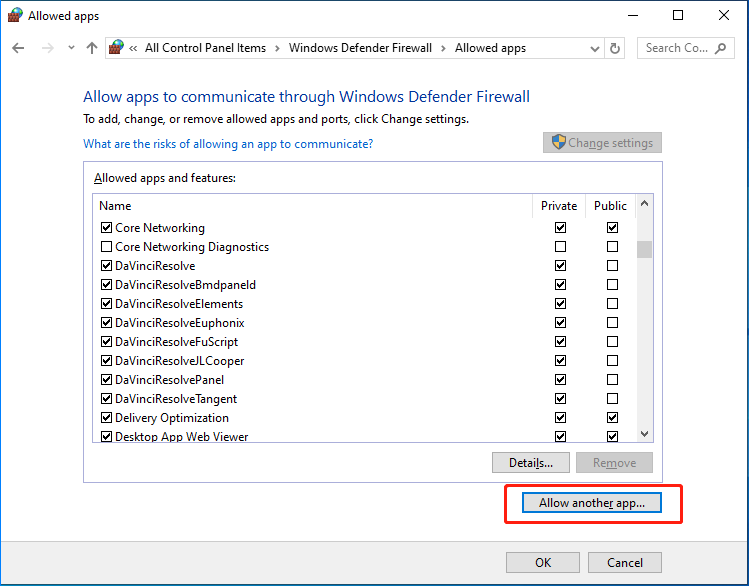Click the Remove button
Image resolution: width=749 pixels, height=586 pixels.
tap(614, 462)
